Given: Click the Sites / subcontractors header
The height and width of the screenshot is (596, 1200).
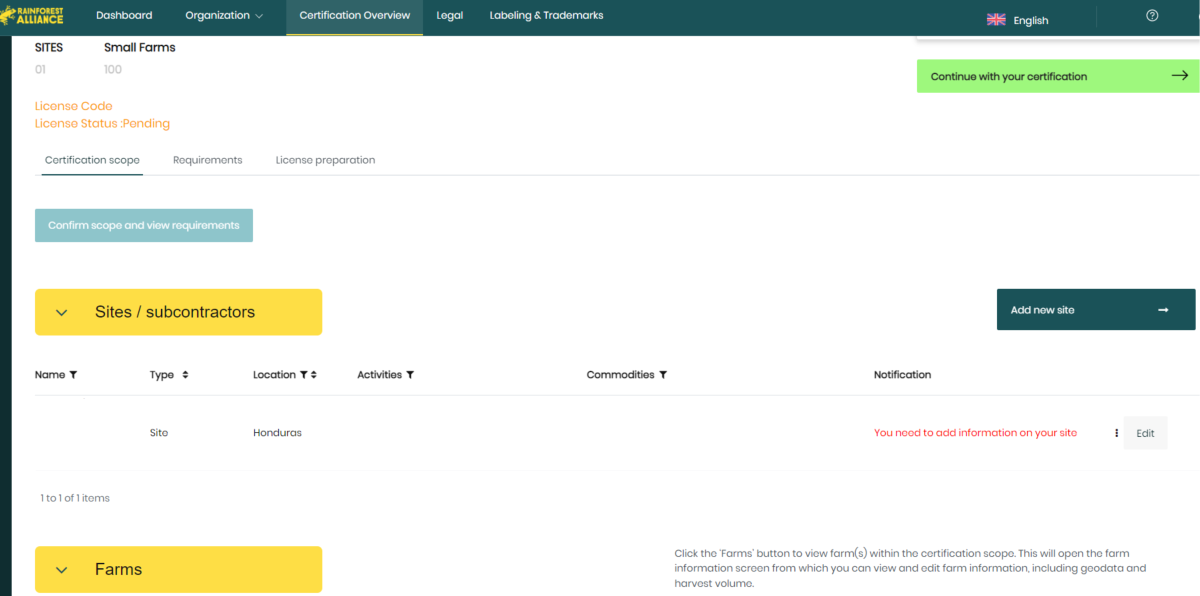Looking at the screenshot, I should (178, 312).
